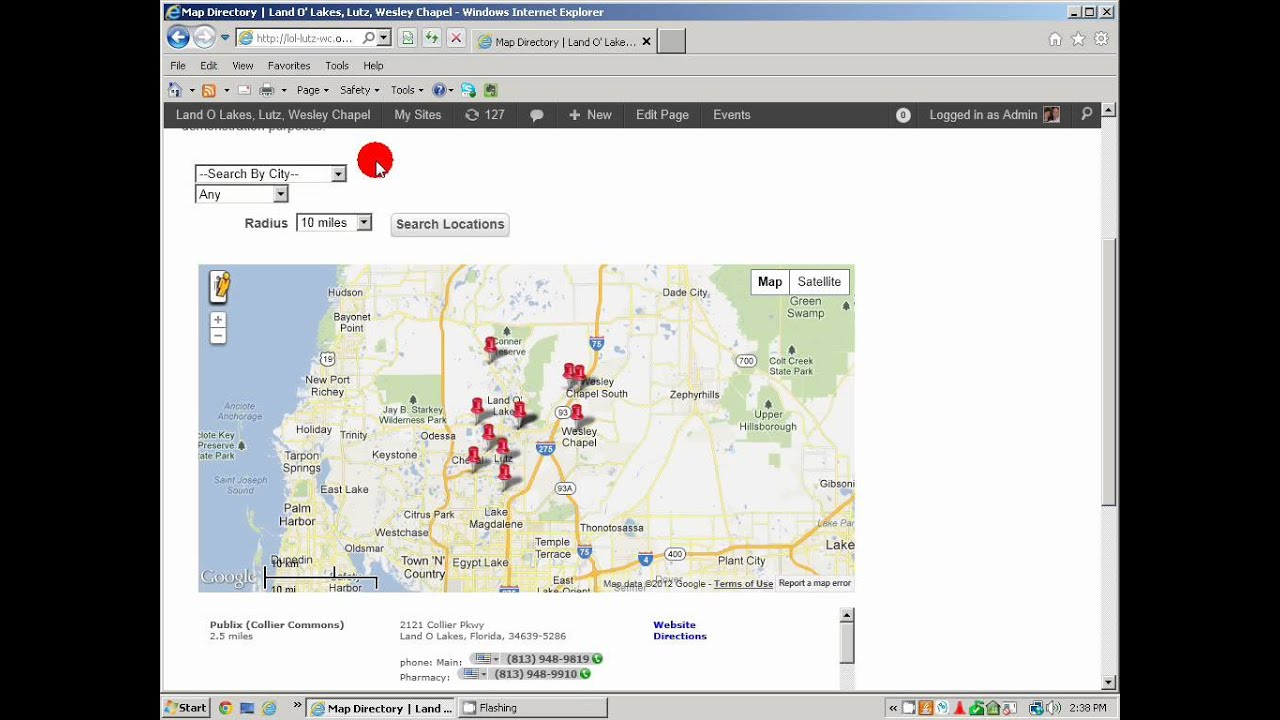The image size is (1280, 720).
Task: Expand the recent pages dropdown arrow
Action: tap(225, 38)
